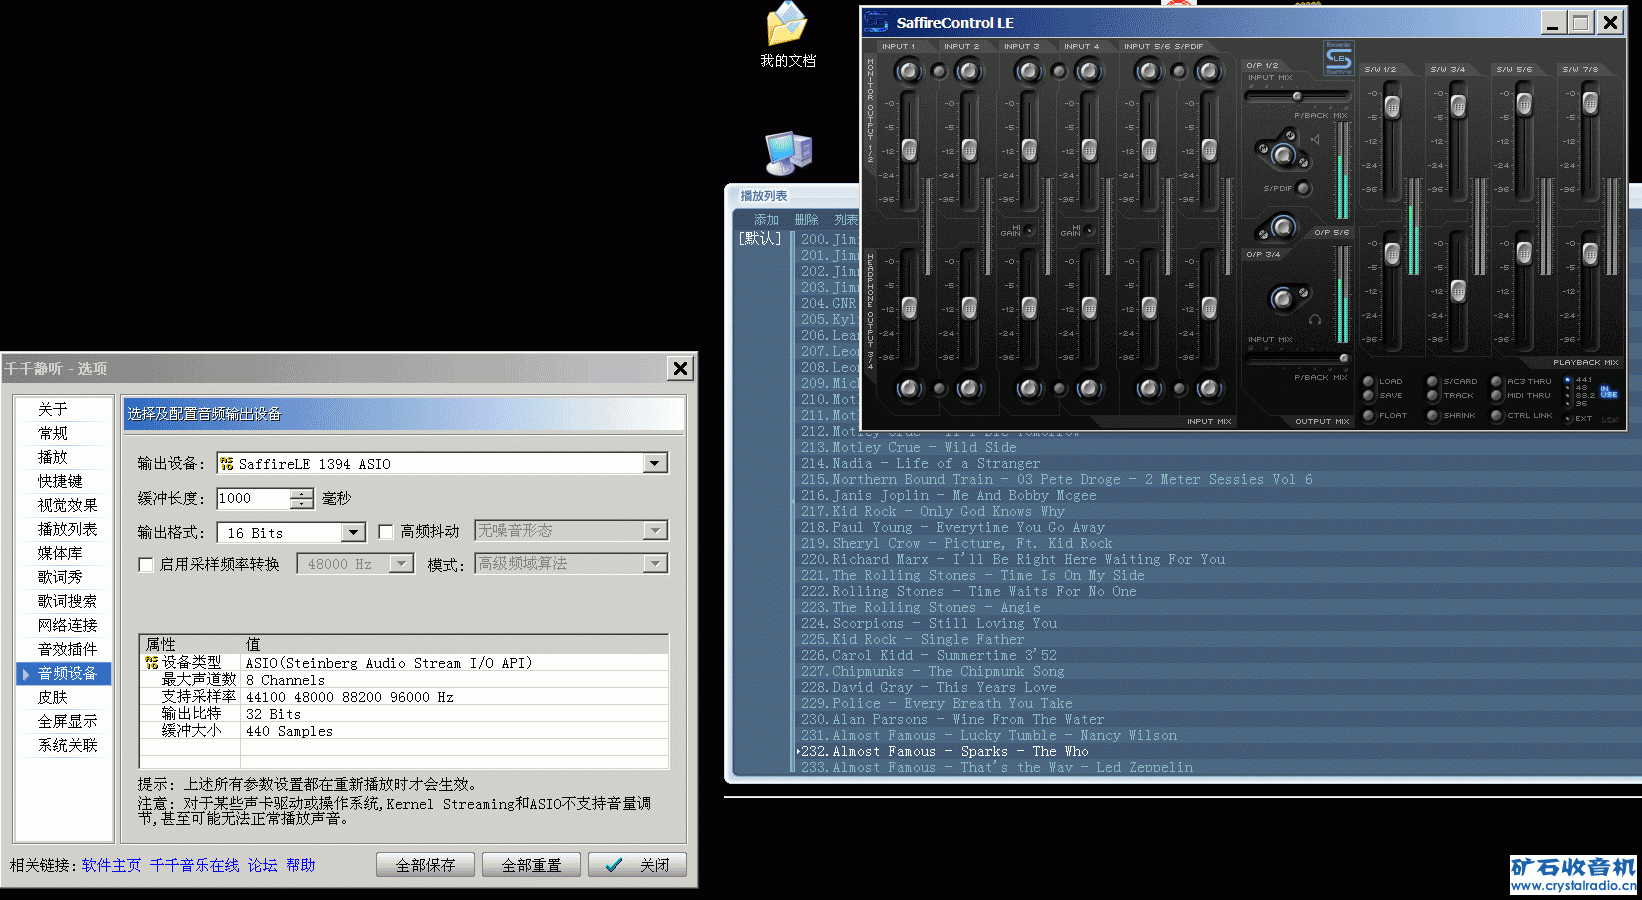Viewport: 1642px width, 900px height.
Task: Toggle stereo link for Input 5/6 S/PDIF monitor
Action: 1178,70
